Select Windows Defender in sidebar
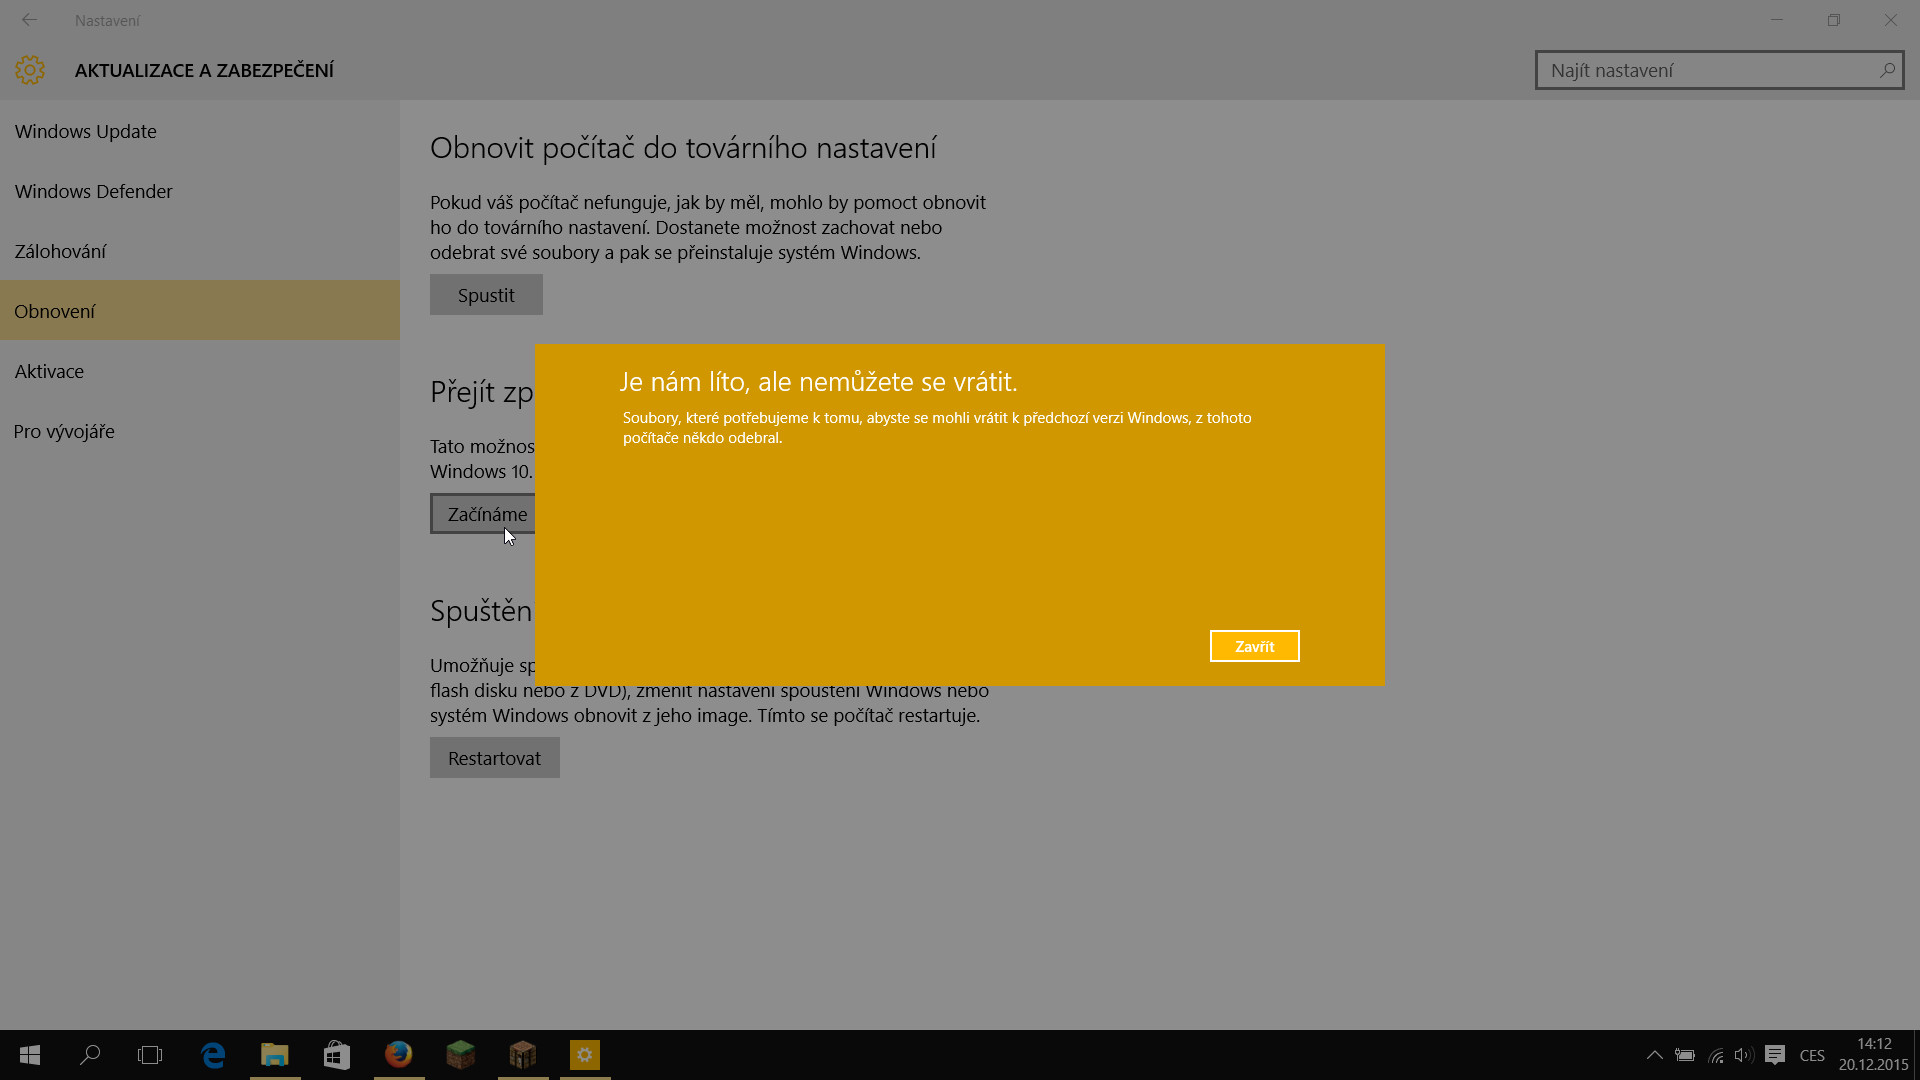This screenshot has width=1920, height=1080. 94,191
